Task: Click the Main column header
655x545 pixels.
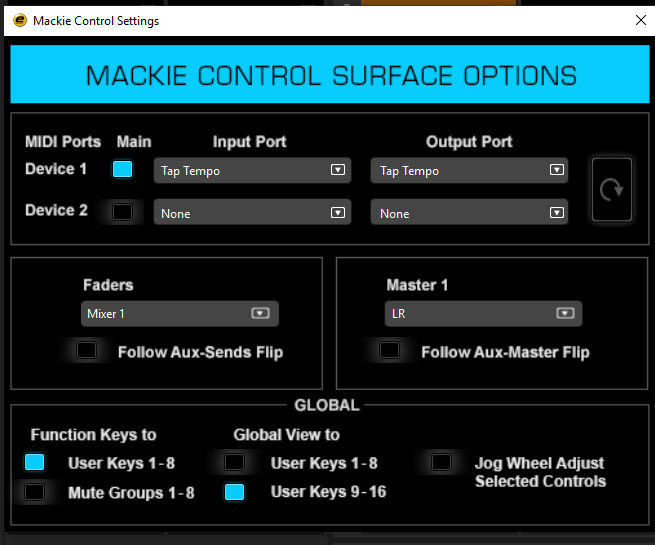Action: tap(134, 142)
